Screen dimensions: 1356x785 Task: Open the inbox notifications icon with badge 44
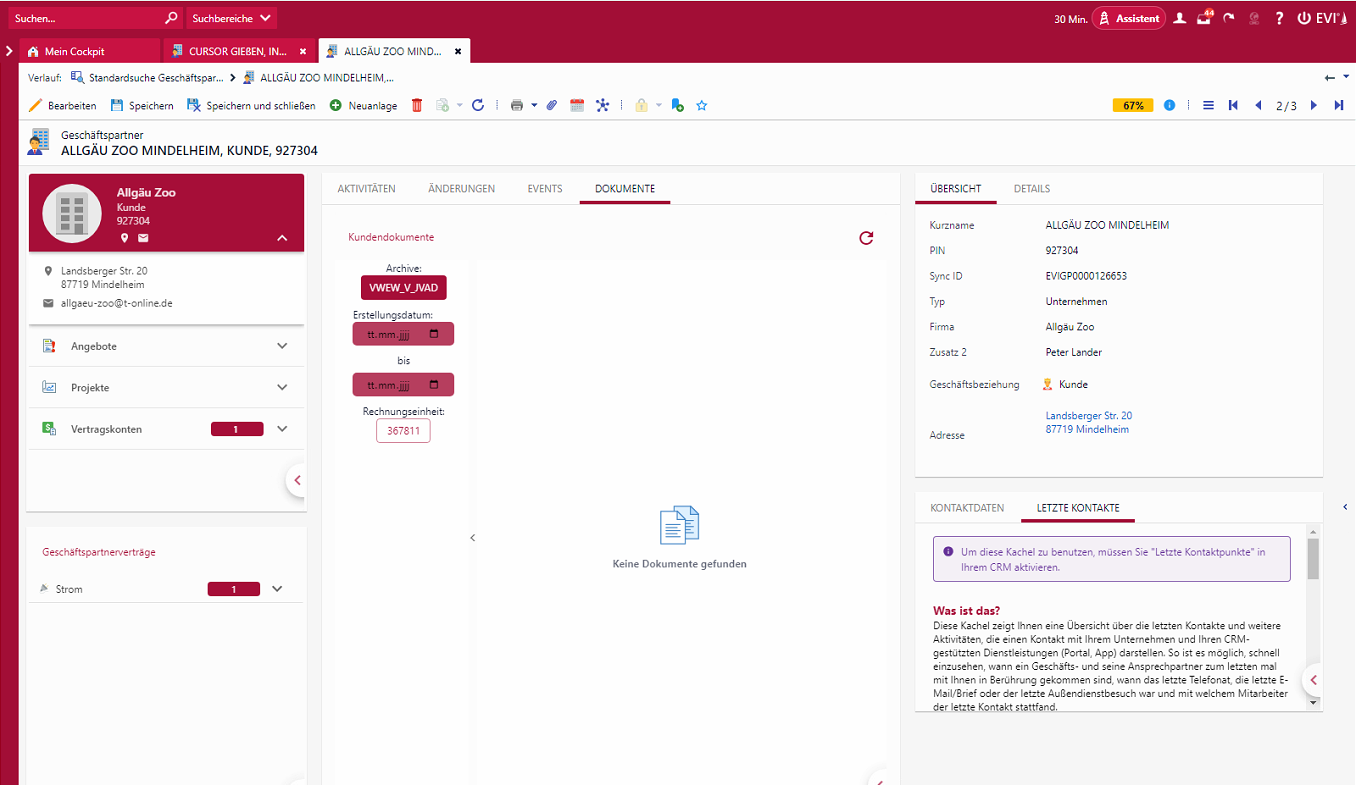coord(1204,18)
